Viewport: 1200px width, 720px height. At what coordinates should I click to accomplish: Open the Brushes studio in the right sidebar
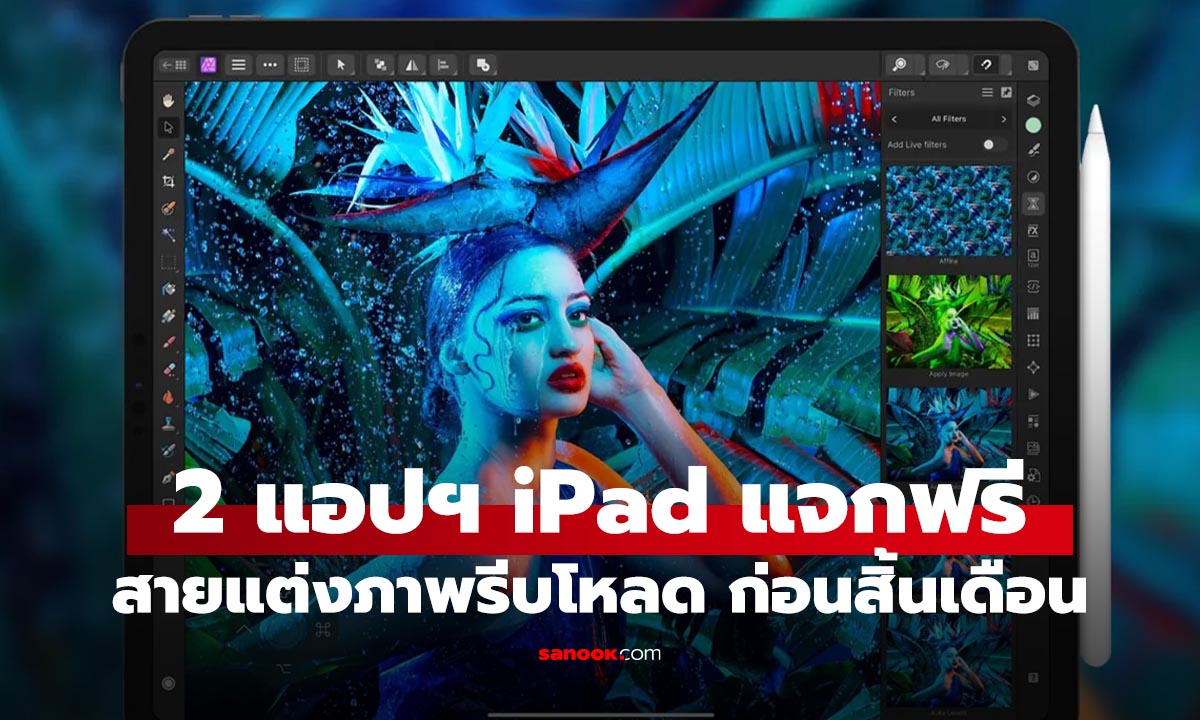pos(1034,149)
